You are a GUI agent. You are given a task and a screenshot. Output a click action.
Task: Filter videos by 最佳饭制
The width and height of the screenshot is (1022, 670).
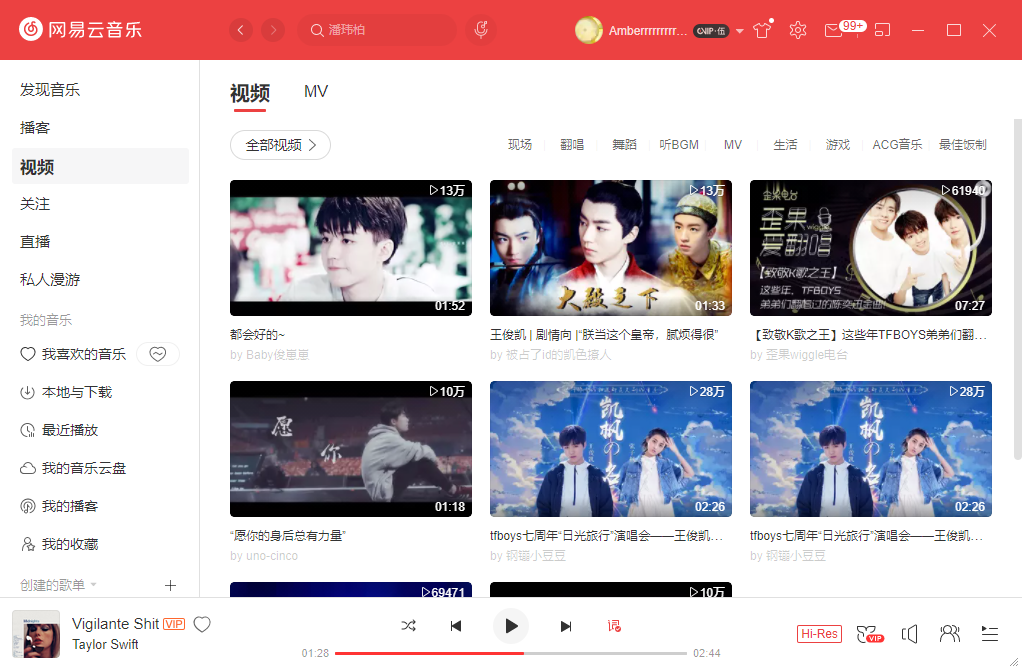point(963,145)
